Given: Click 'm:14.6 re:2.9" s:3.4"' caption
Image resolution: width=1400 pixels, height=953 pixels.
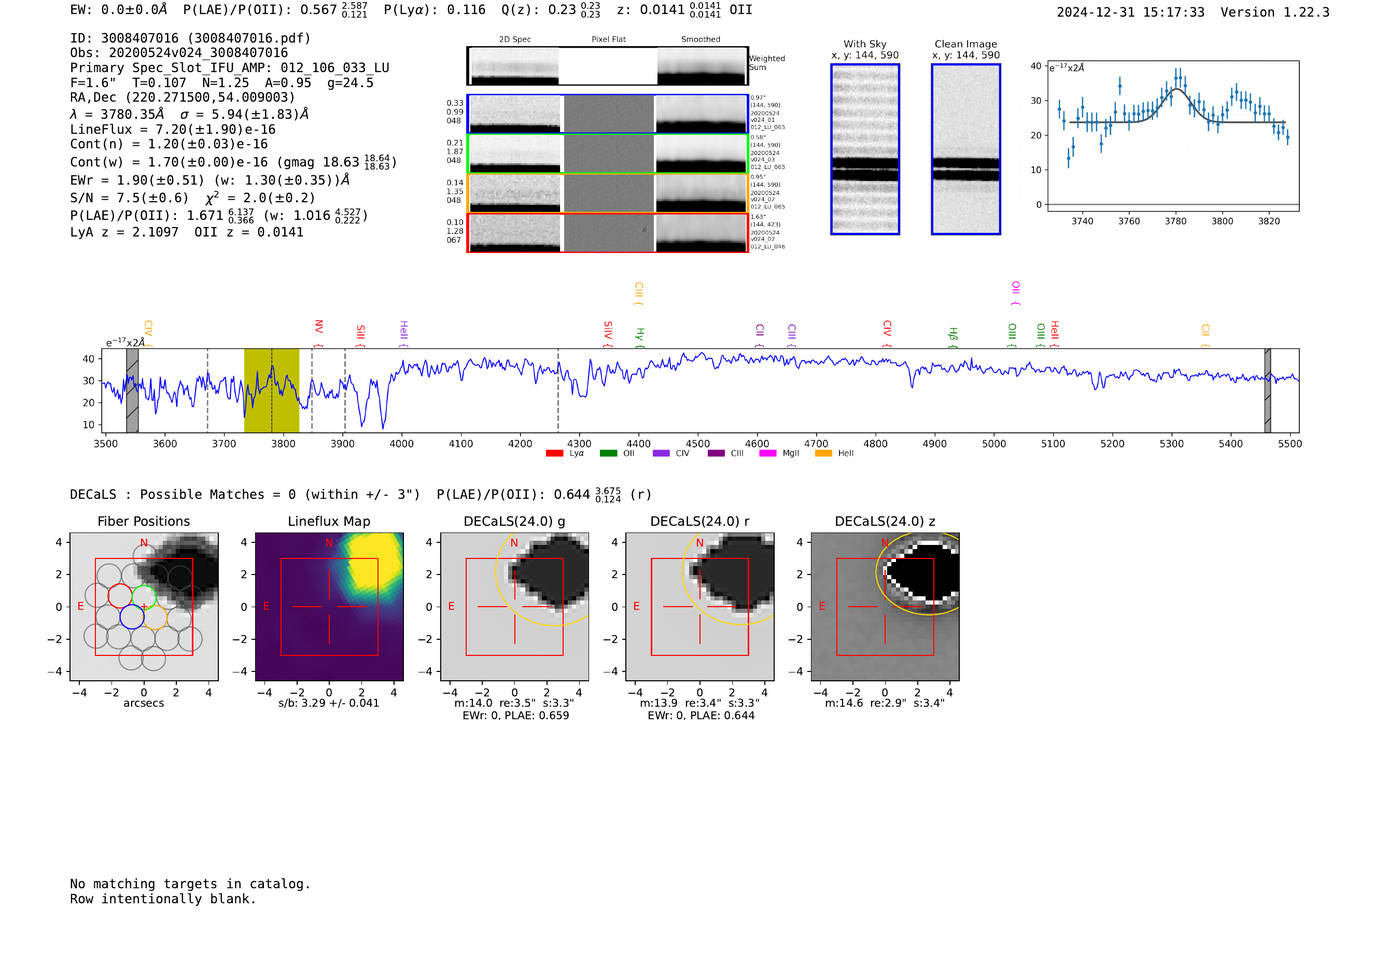Looking at the screenshot, I should coord(885,703).
